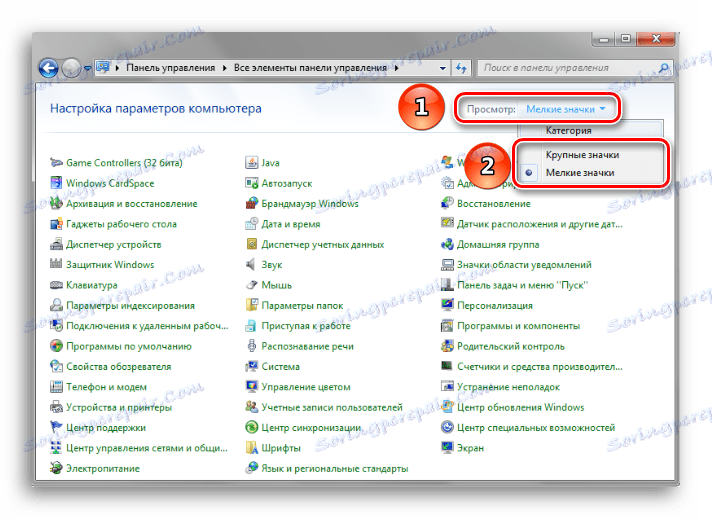Image resolution: width=712 pixels, height=519 pixels.
Task: Expand the arrow after Все элементы панели управления
Action: 396,68
